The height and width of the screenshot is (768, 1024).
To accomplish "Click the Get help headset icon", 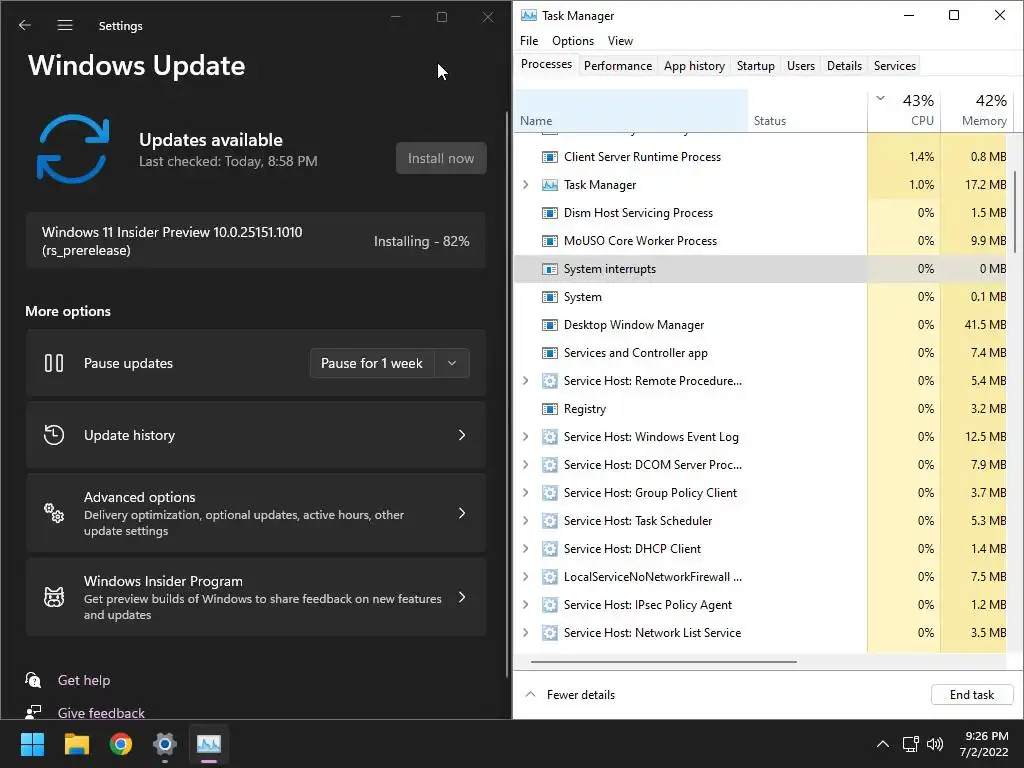I will (x=33, y=680).
